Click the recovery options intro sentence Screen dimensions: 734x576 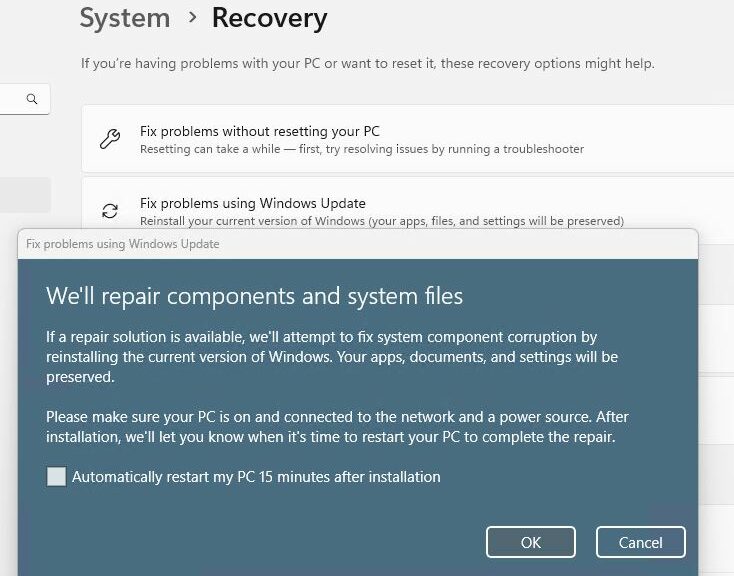(x=368, y=63)
